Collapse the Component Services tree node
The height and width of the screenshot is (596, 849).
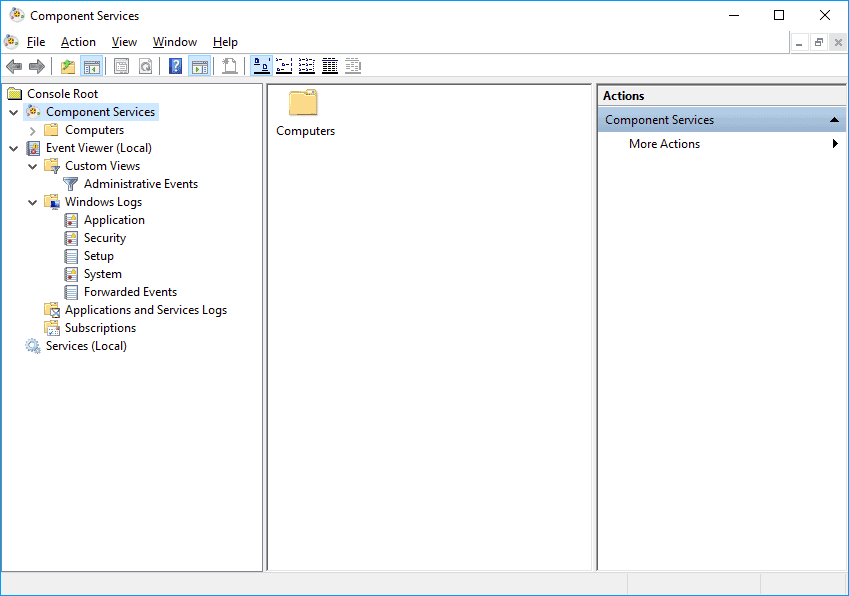tap(14, 112)
